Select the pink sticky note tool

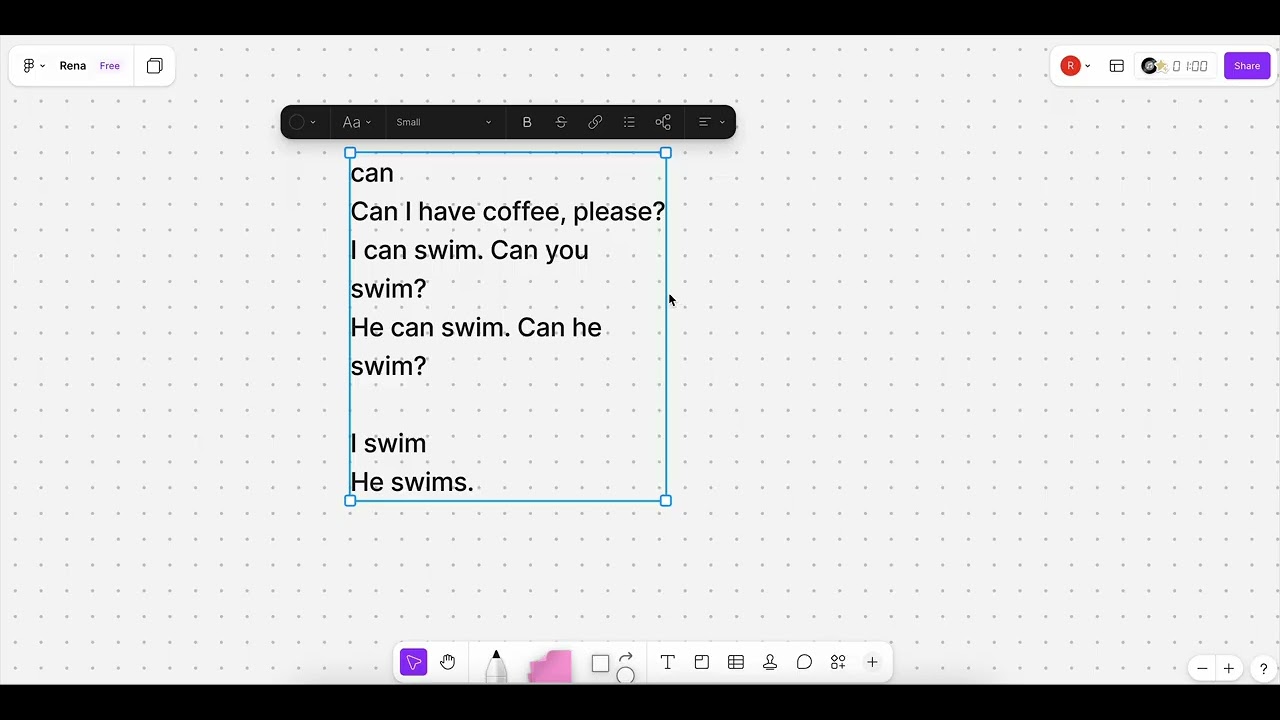[x=550, y=666]
